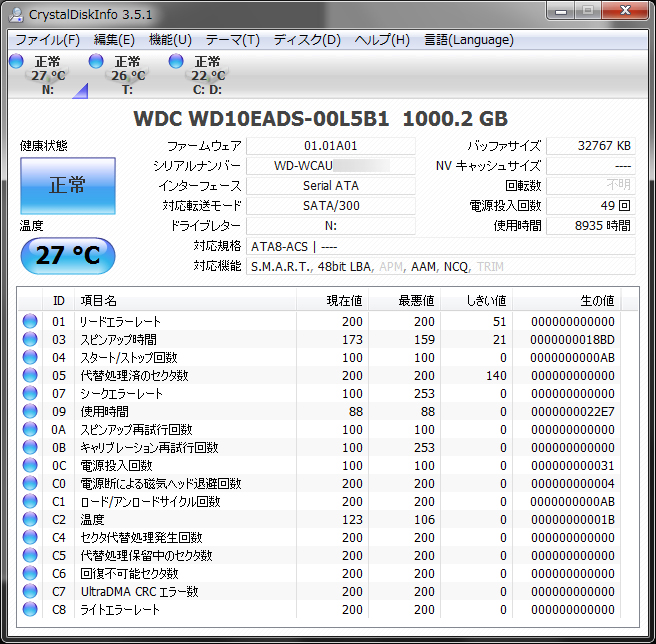Click the CrystalDiskInfo title bar app icon
656x644 pixels.
tap(16, 14)
